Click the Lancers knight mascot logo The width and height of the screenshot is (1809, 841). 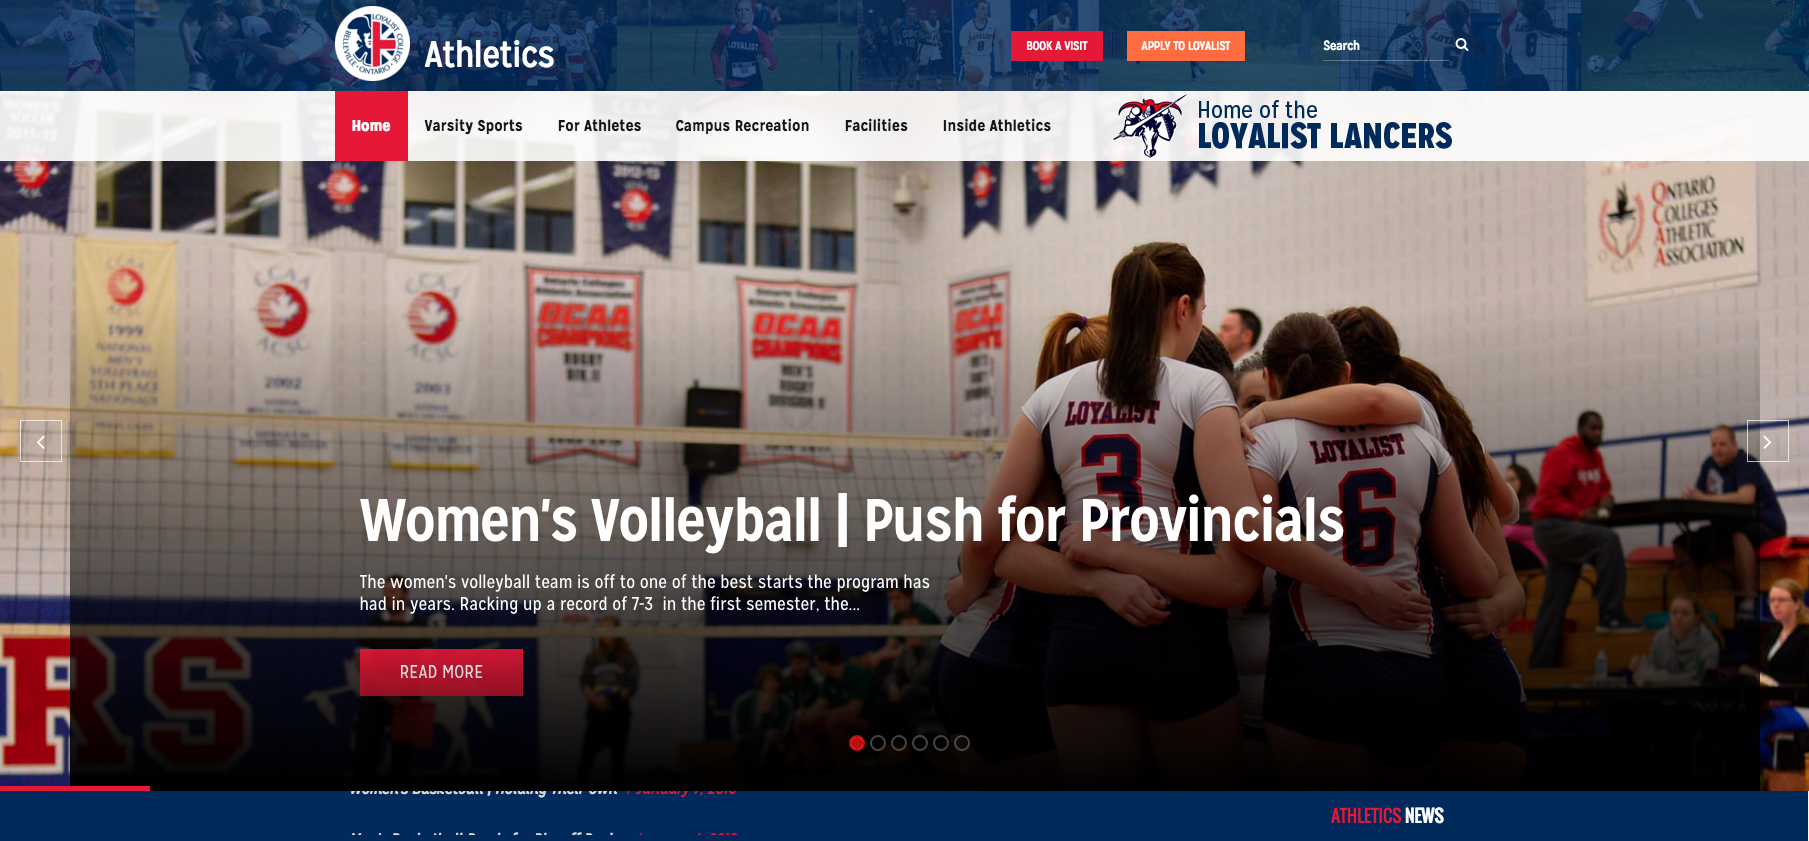(x=1150, y=126)
